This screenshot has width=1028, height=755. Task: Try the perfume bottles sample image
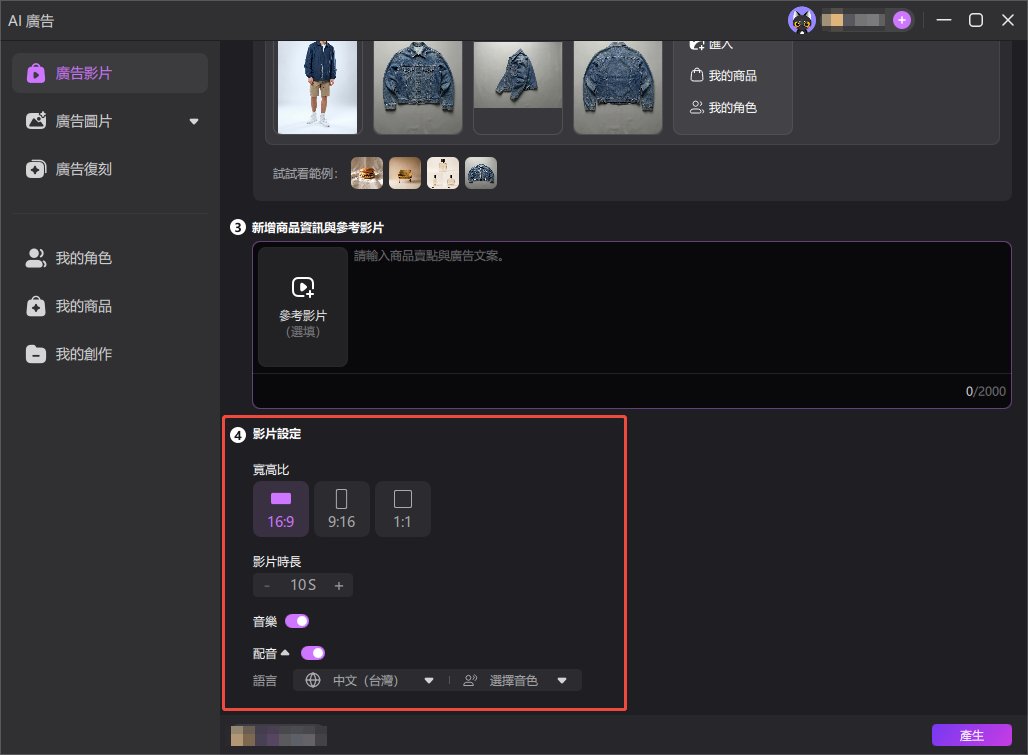[443, 173]
